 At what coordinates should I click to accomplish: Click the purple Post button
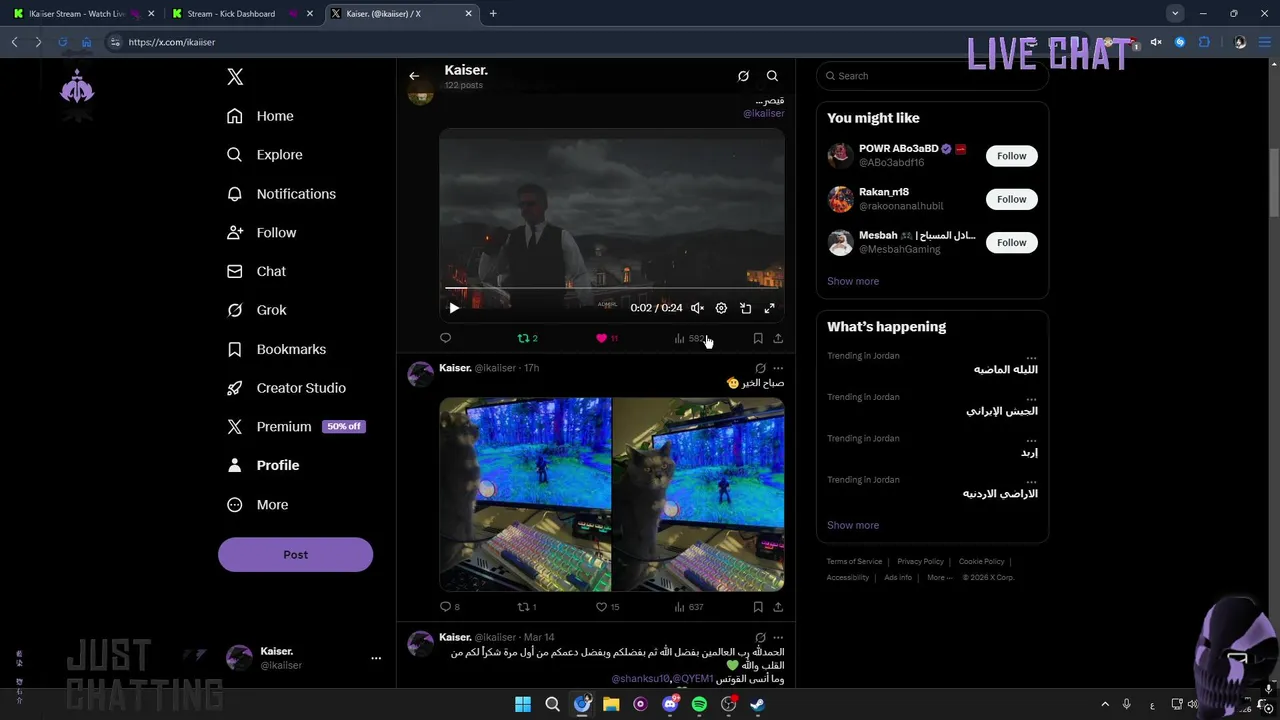tap(295, 555)
